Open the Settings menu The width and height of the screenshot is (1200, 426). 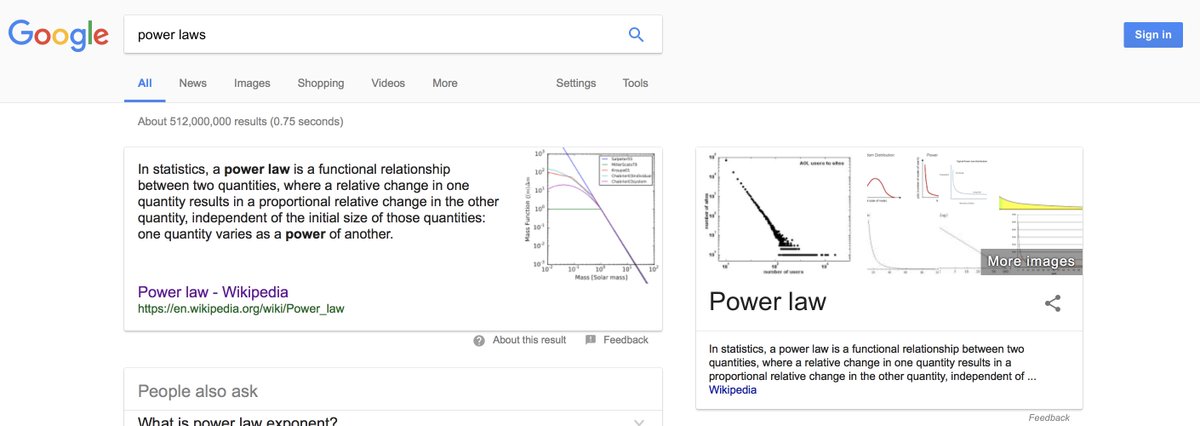[576, 83]
